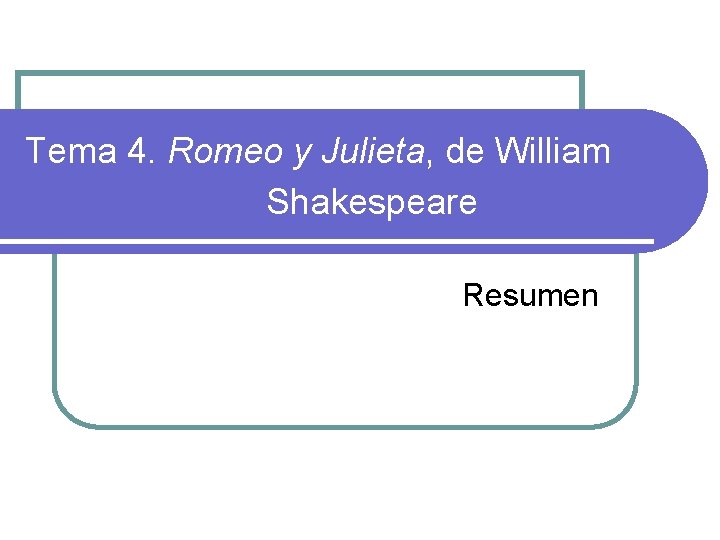Click the word "Shakespeare" on second title line
This screenshot has height=540, width=720.
point(372,204)
